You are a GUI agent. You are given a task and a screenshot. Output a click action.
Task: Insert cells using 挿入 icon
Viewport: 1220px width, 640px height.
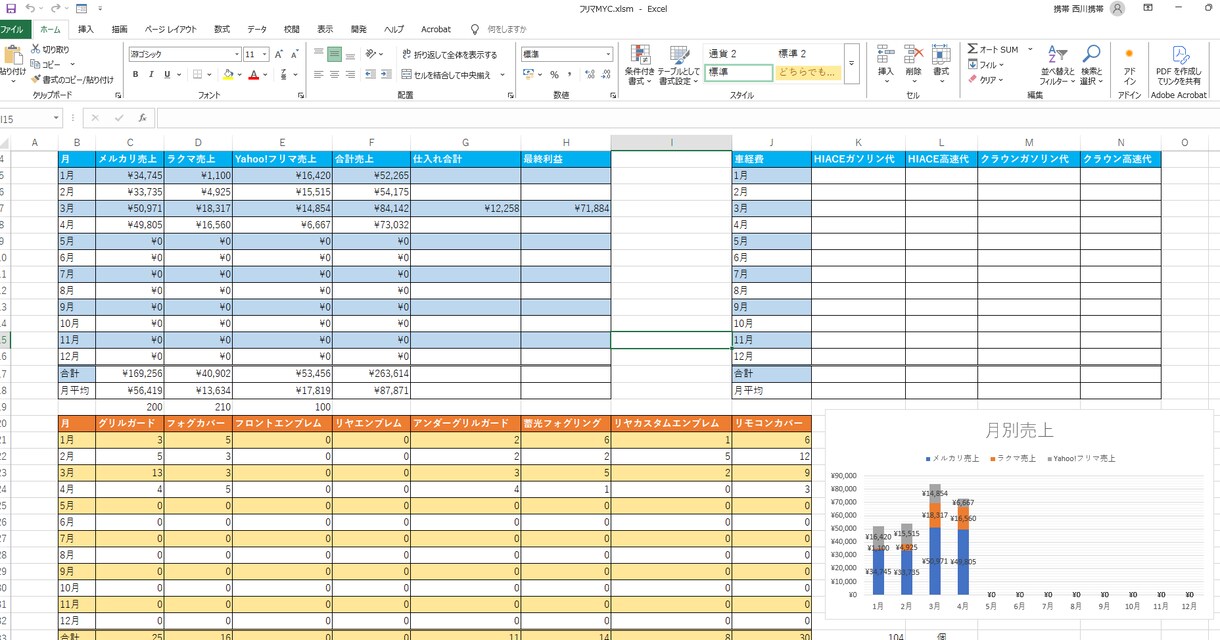[x=886, y=62]
